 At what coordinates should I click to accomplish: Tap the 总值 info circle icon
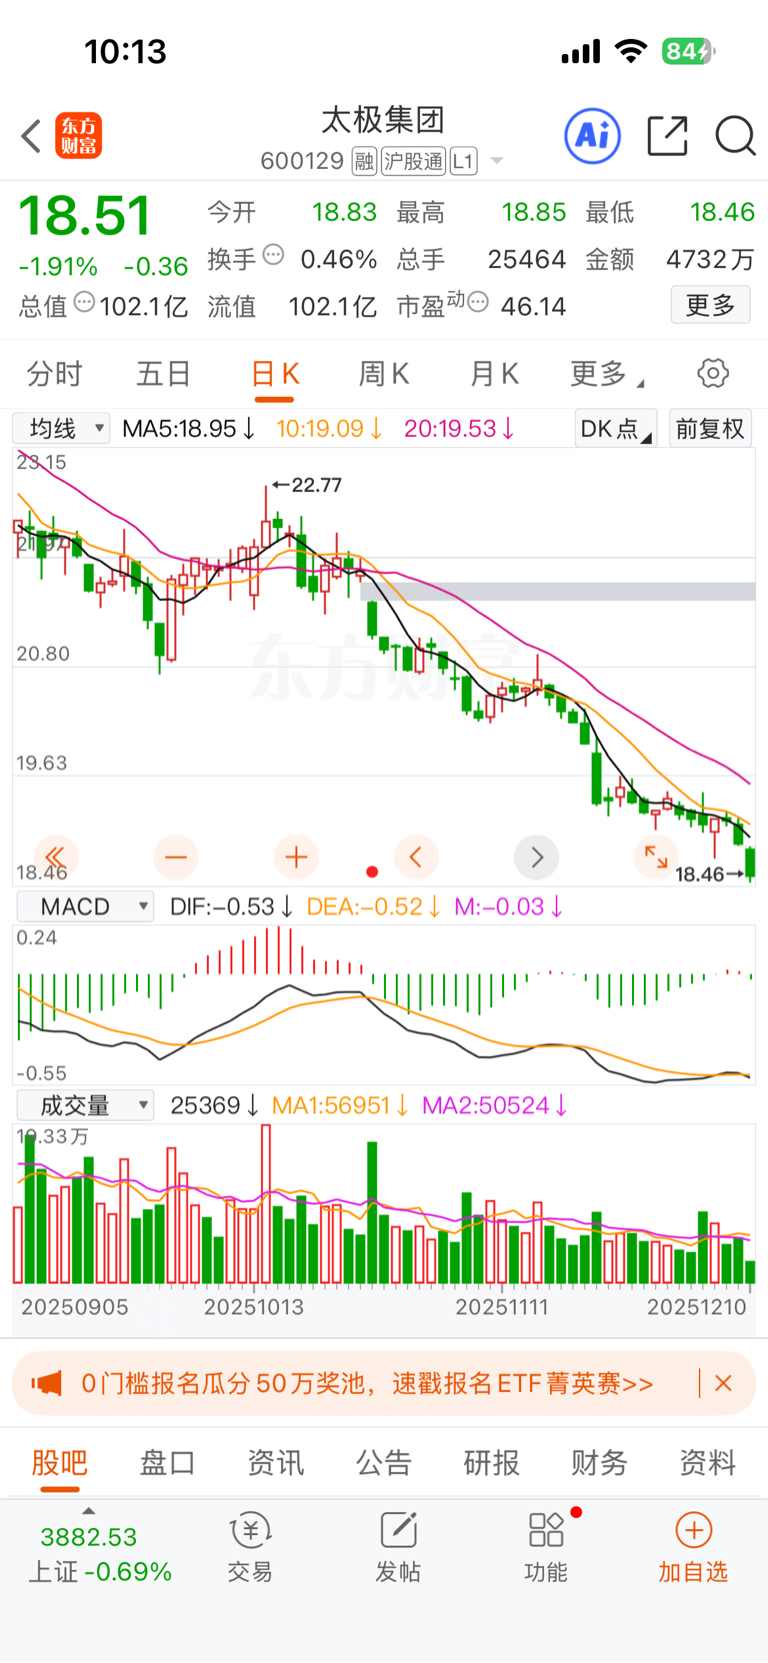[x=85, y=301]
